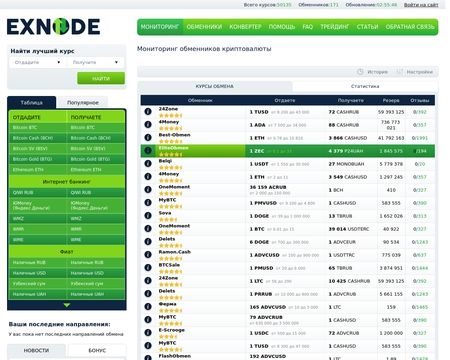
Task: Open the Обменники menu item
Action: [204, 27]
